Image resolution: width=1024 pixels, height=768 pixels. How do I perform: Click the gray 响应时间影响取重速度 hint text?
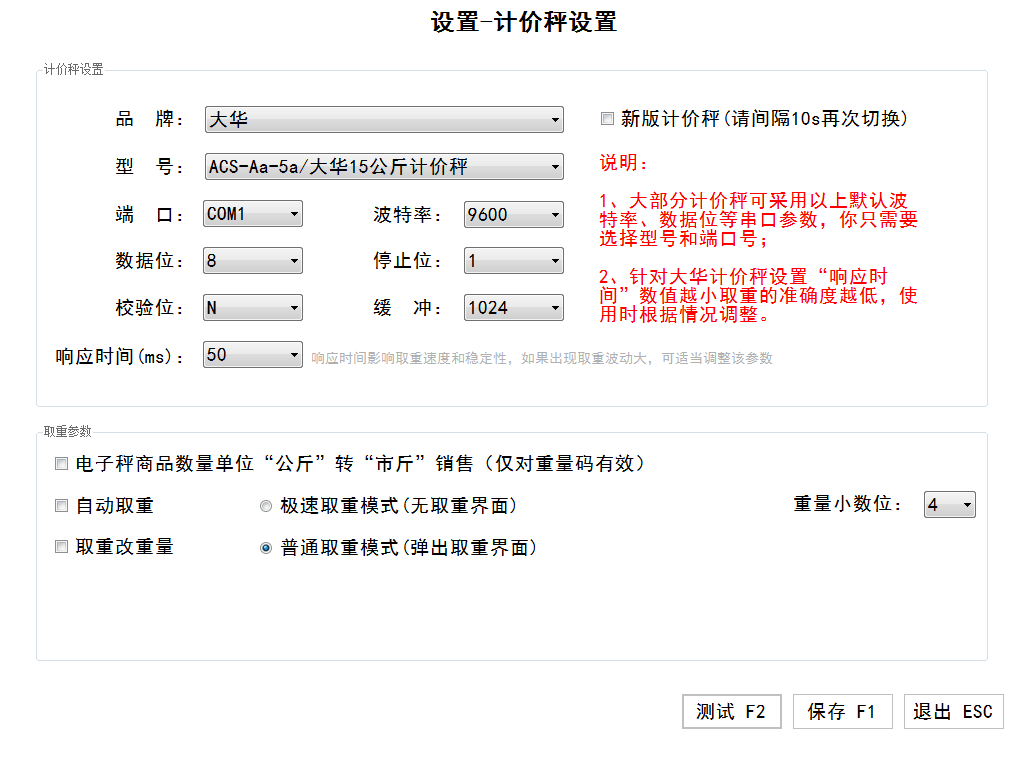click(x=541, y=358)
